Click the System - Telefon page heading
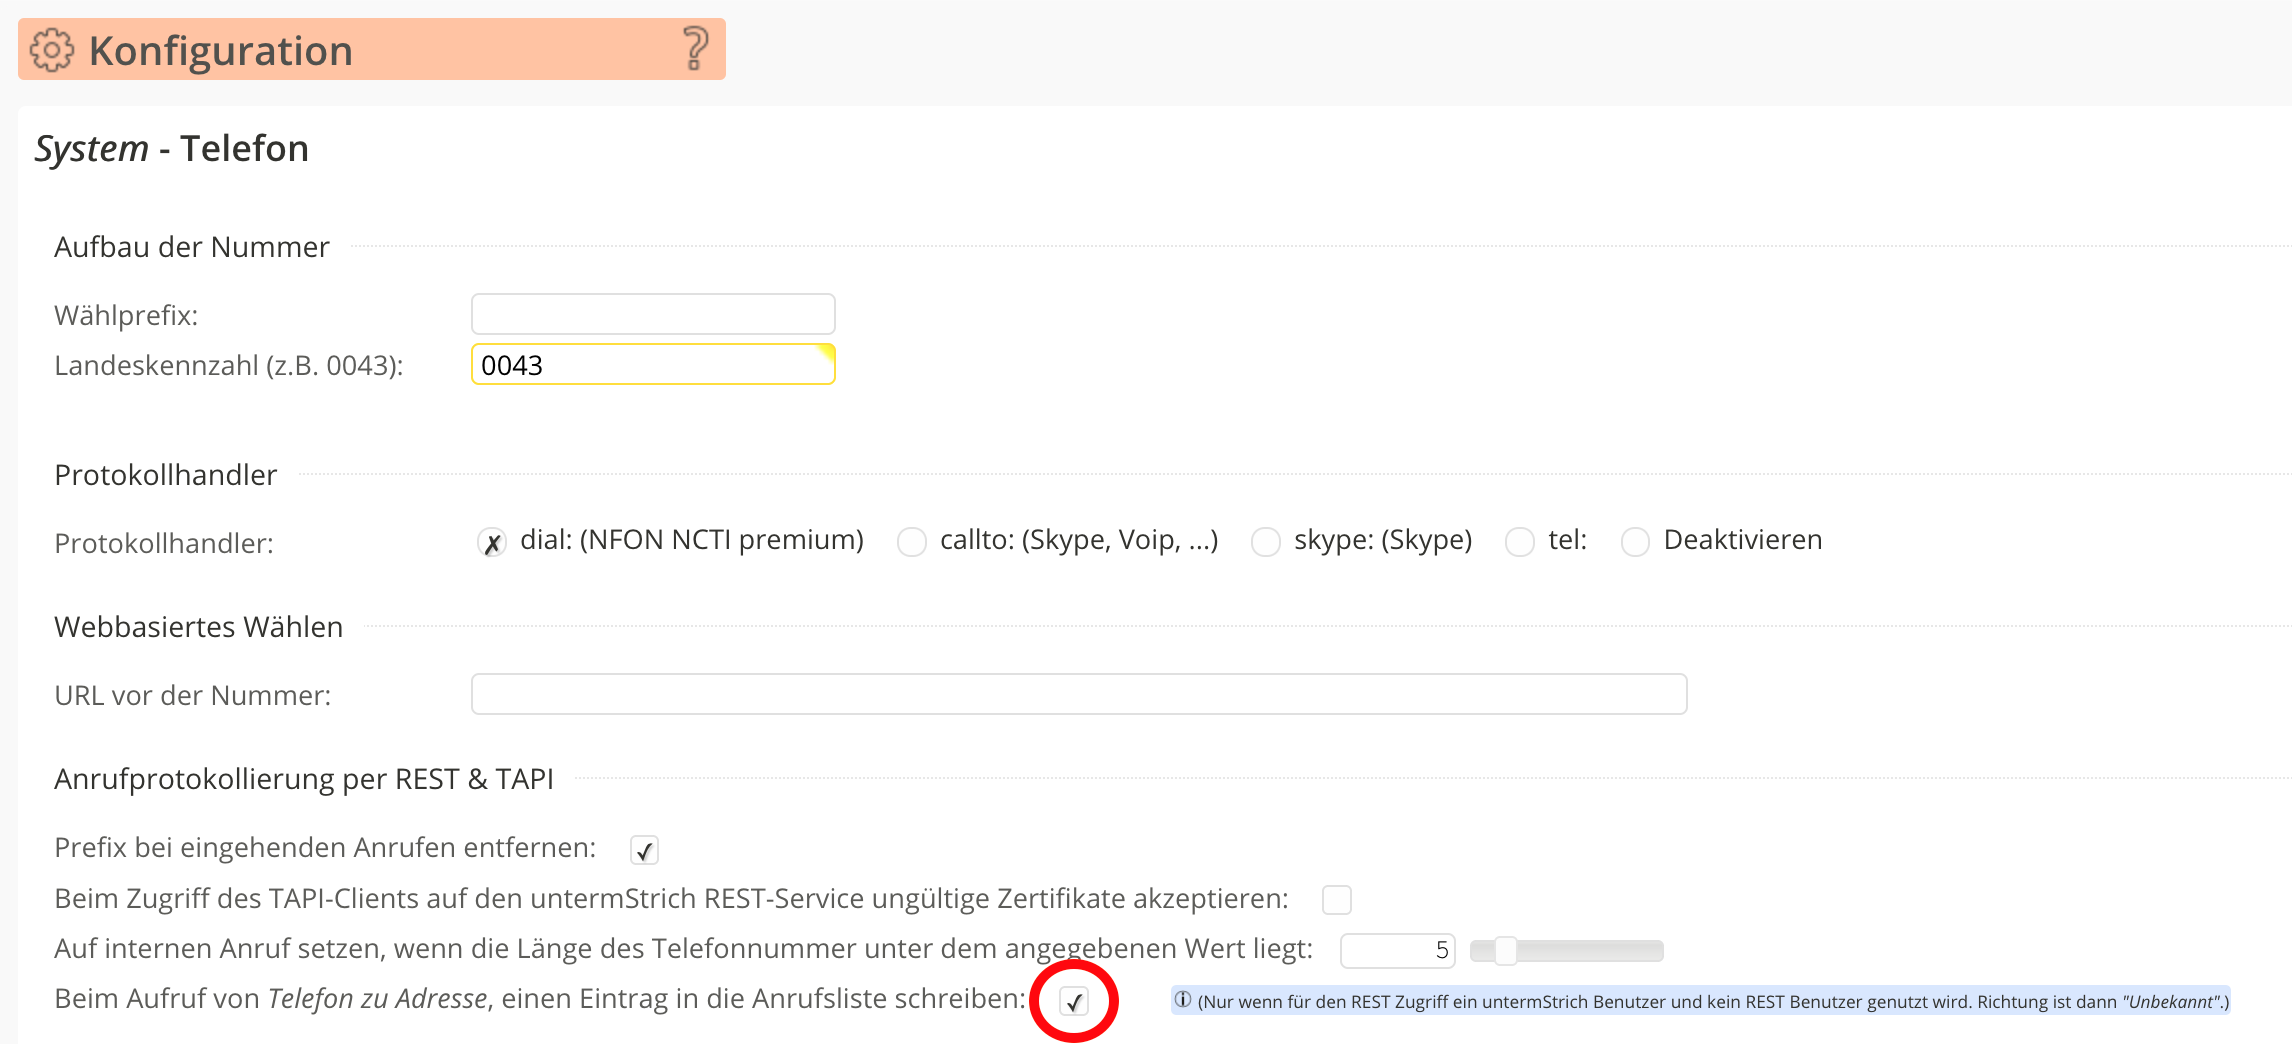 coord(172,148)
